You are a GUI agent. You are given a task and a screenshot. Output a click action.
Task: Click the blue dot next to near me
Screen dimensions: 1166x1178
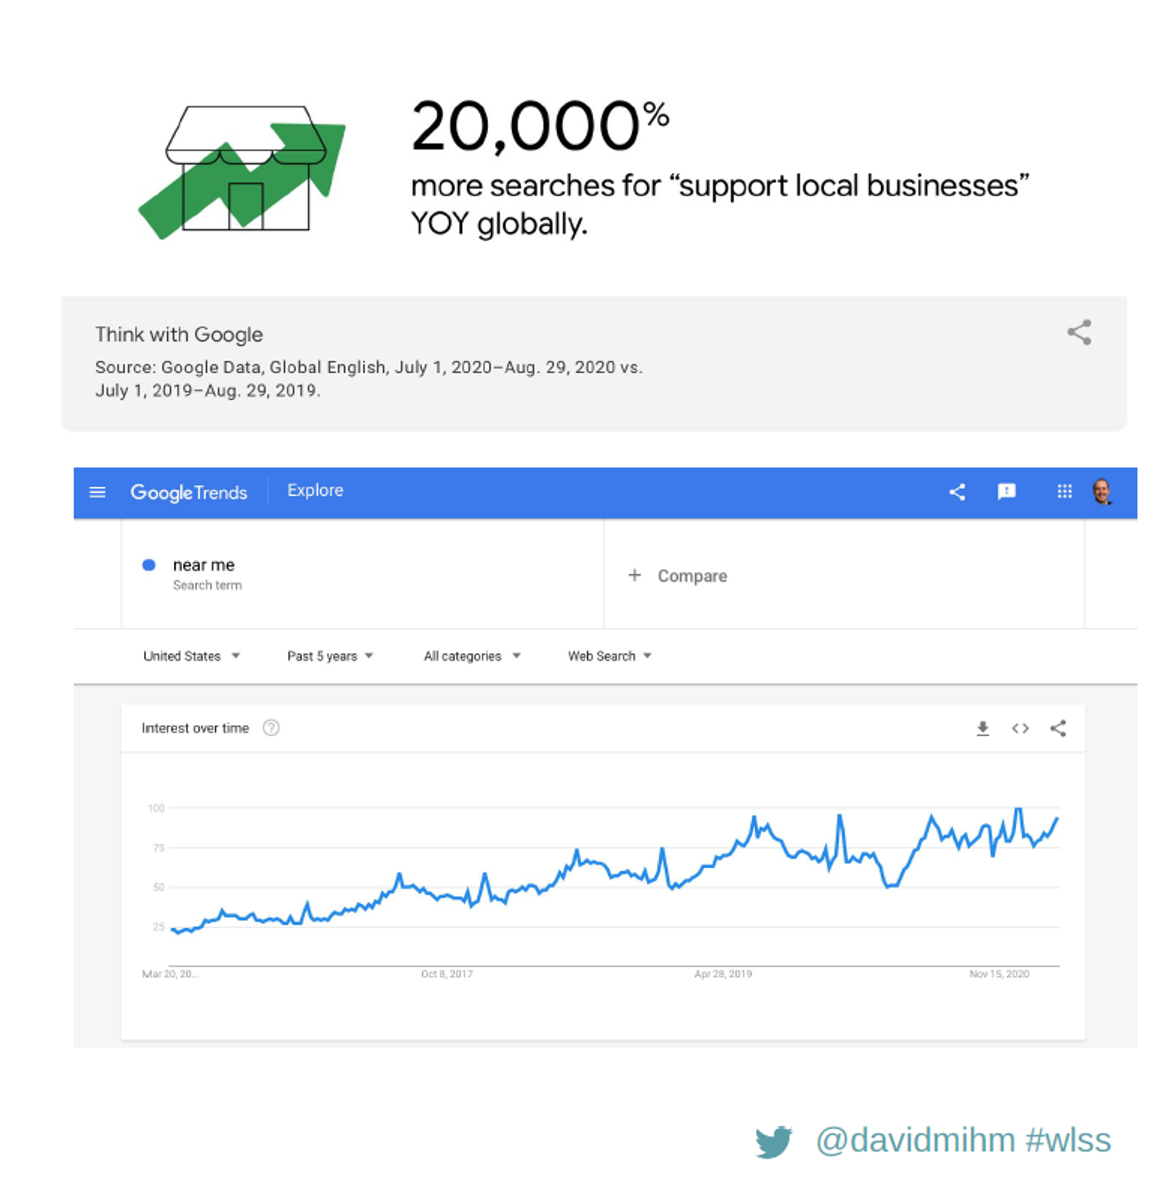click(x=149, y=565)
